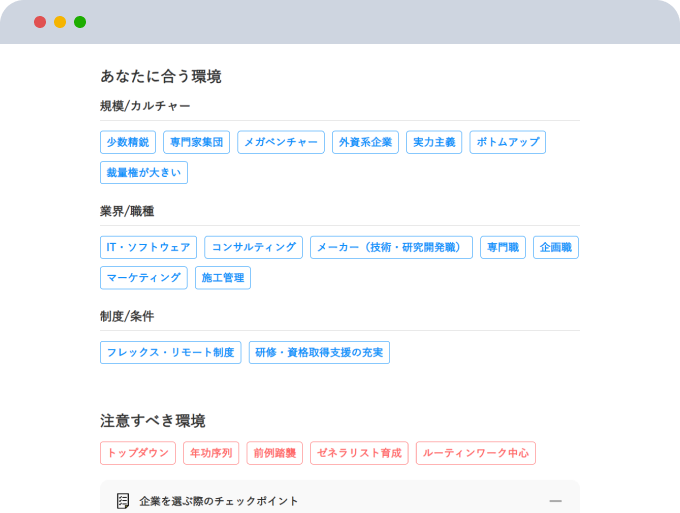Select the IT・ソフトウェア industry tag
This screenshot has width=680, height=513.
coord(148,247)
